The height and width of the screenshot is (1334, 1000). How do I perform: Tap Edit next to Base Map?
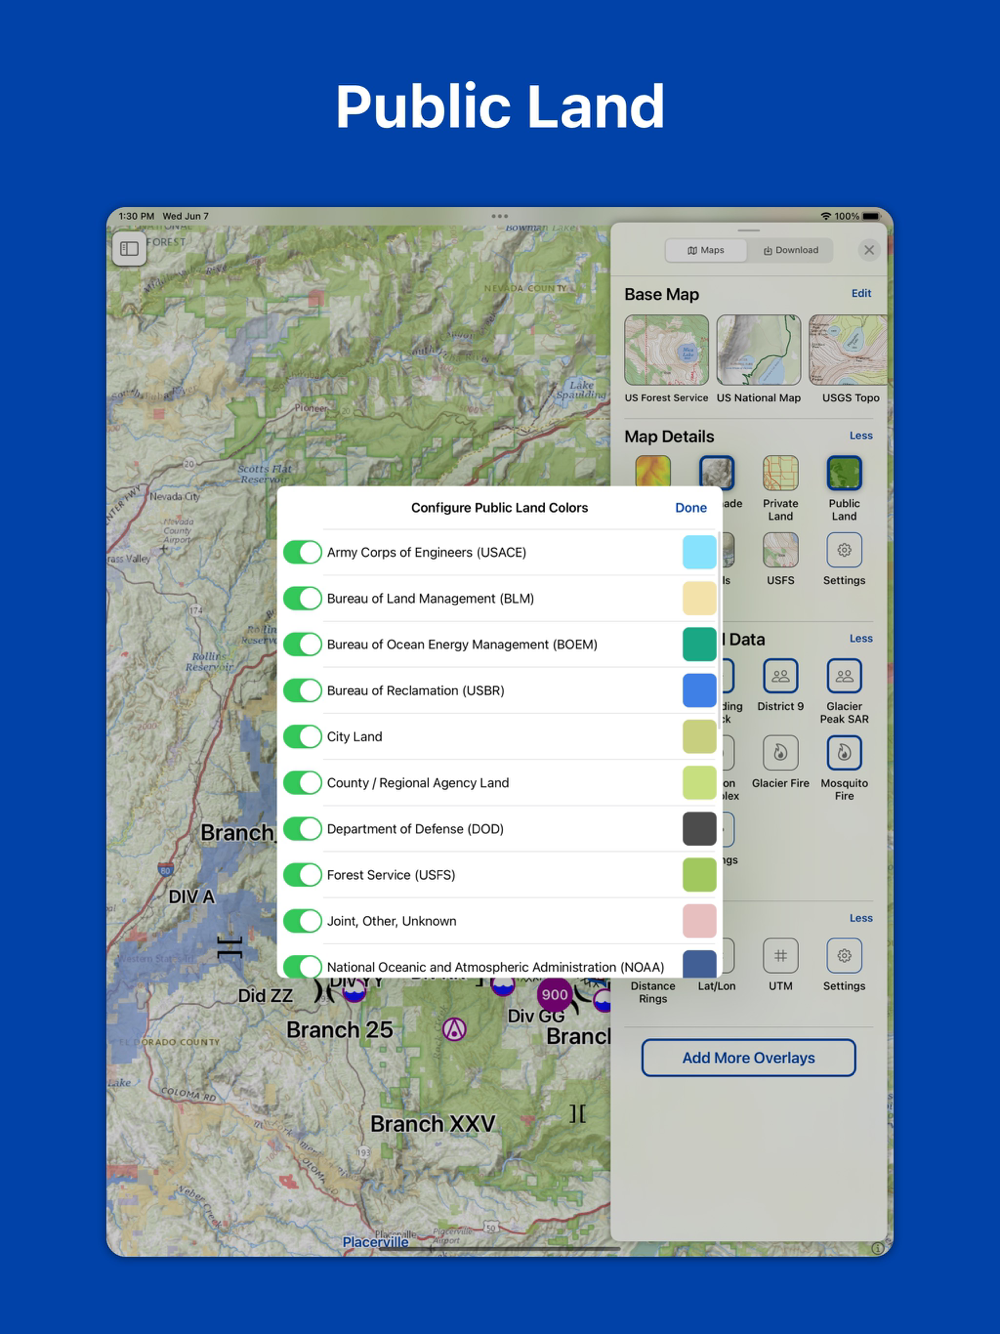coord(861,293)
